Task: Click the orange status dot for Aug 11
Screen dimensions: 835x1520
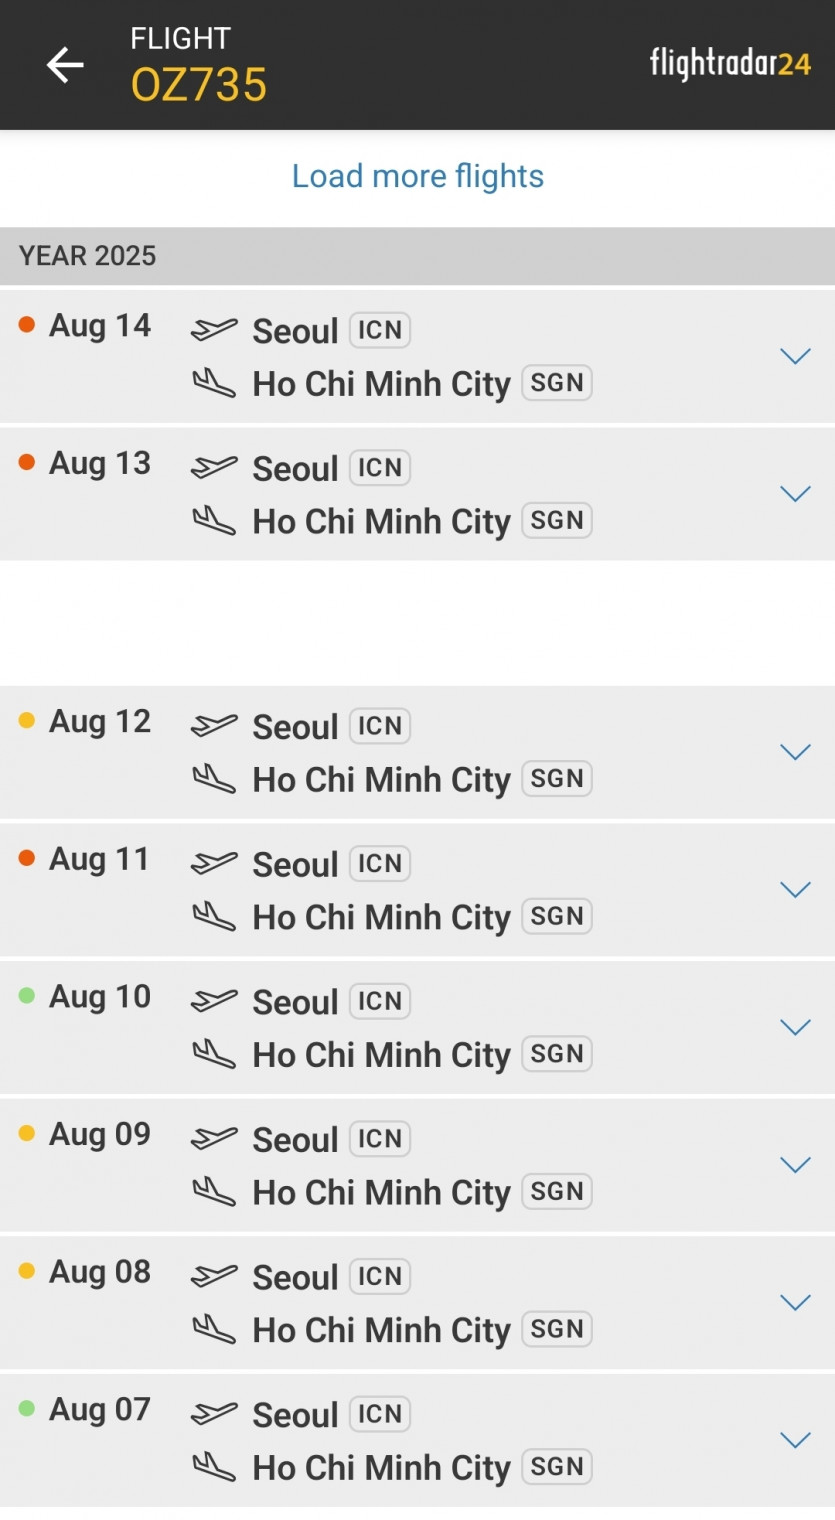Action: point(27,858)
